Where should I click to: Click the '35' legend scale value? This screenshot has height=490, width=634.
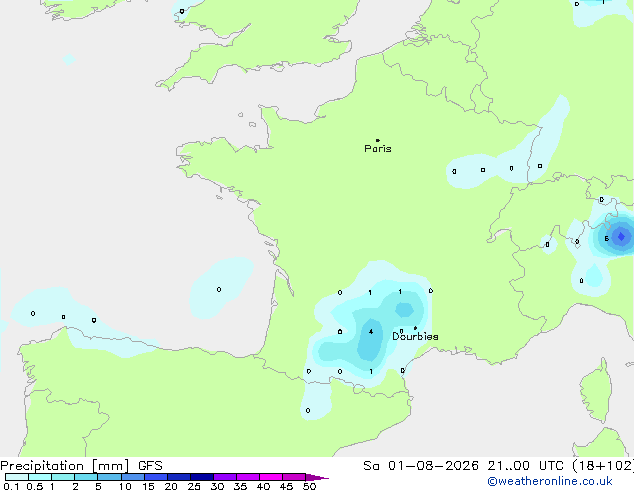[x=240, y=486]
